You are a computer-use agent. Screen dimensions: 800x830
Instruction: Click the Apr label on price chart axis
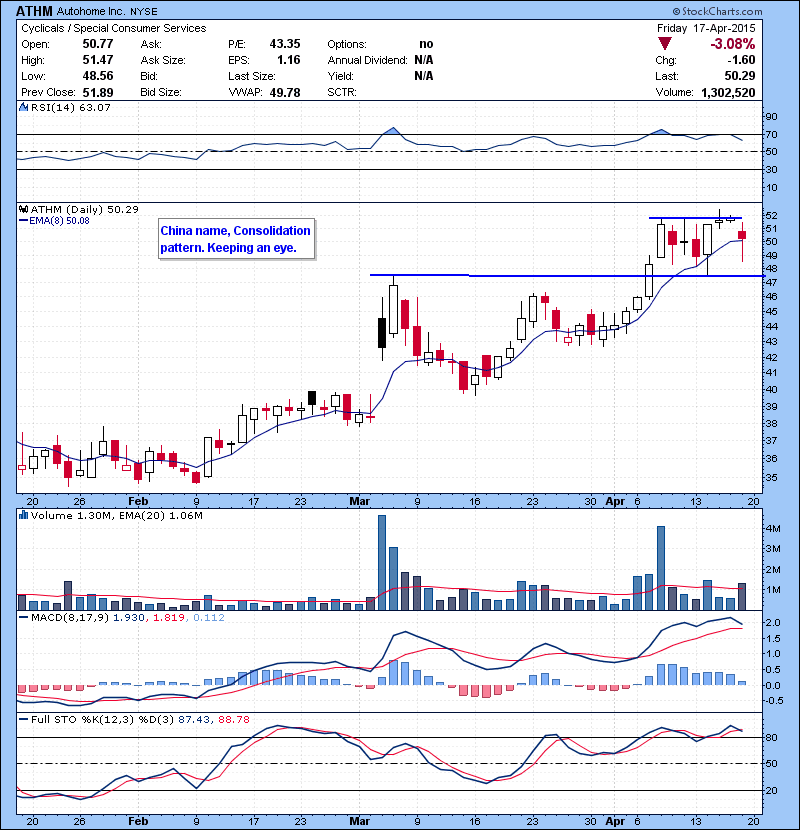point(615,501)
